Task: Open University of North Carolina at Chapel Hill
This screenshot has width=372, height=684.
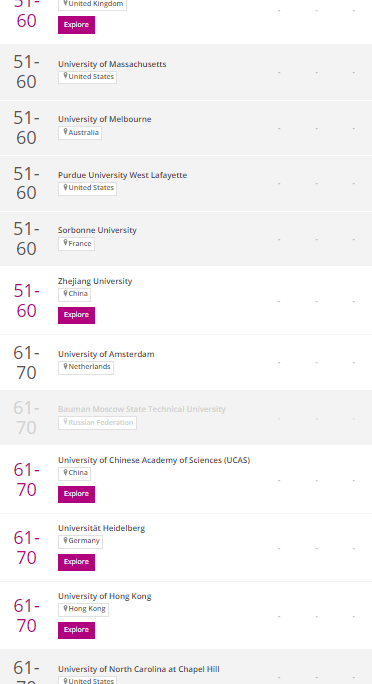Action: pyautogui.click(x=139, y=669)
